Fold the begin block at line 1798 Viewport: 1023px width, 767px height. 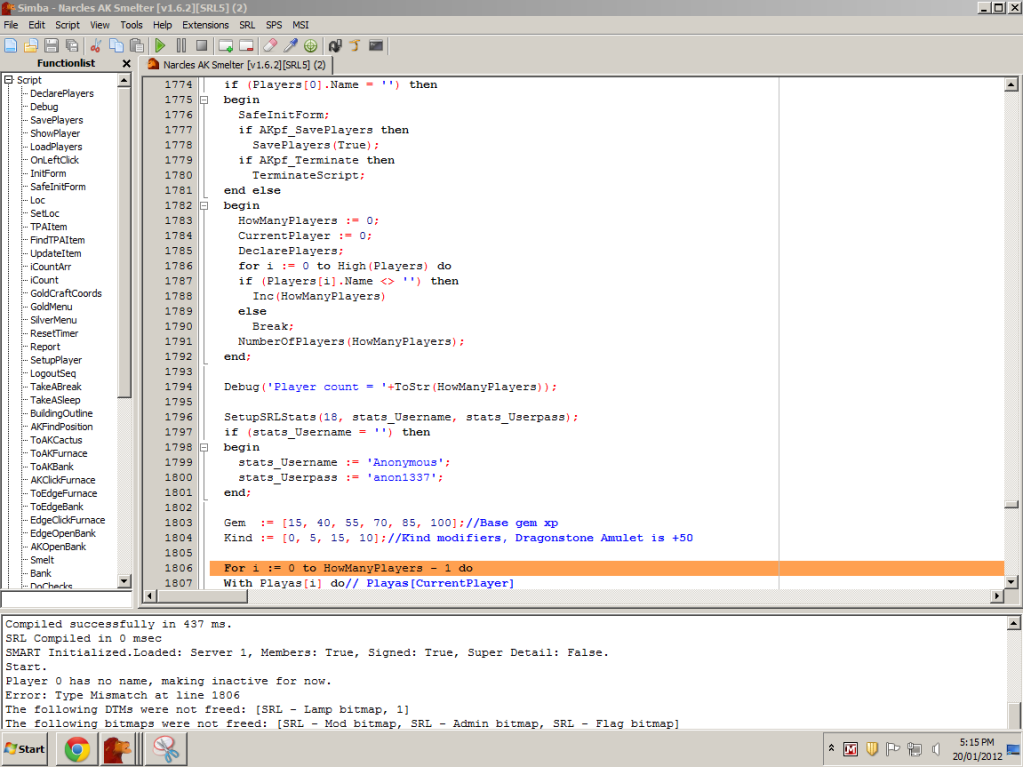pos(204,448)
